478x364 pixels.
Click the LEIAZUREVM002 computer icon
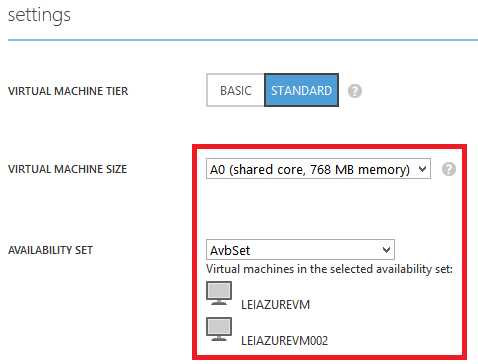point(219,329)
